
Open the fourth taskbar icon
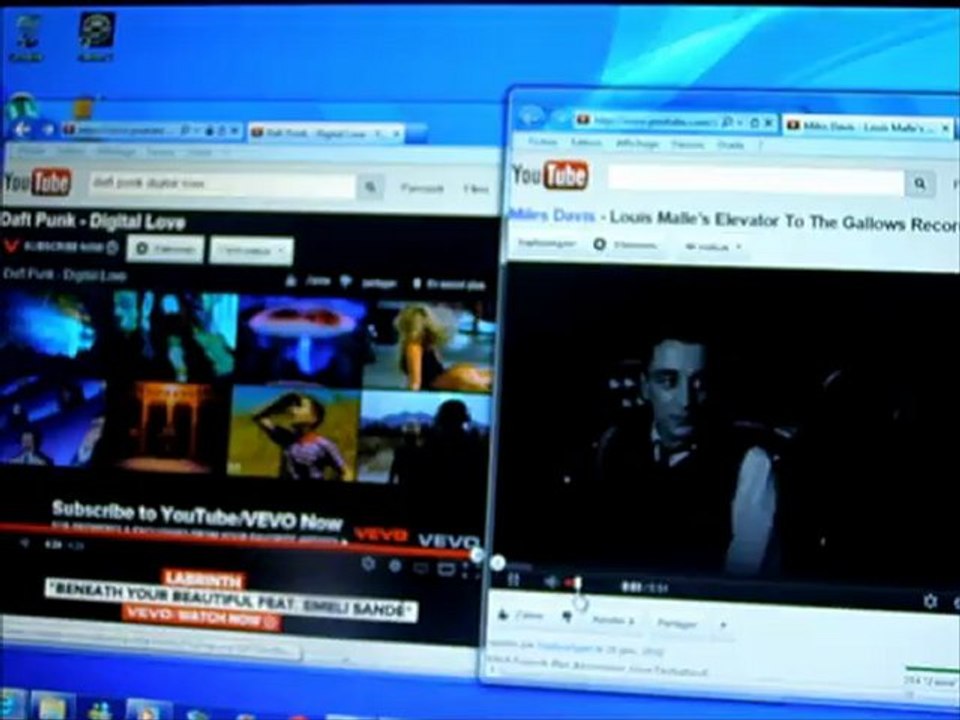(147, 710)
